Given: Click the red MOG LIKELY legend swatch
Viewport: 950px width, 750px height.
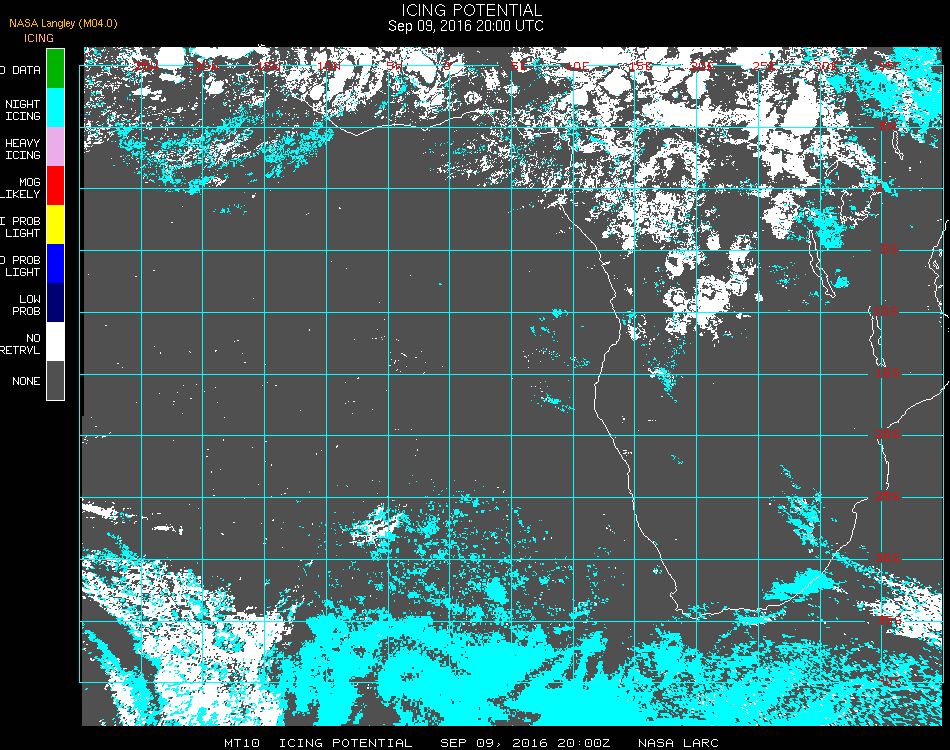Looking at the screenshot, I should 55,185.
